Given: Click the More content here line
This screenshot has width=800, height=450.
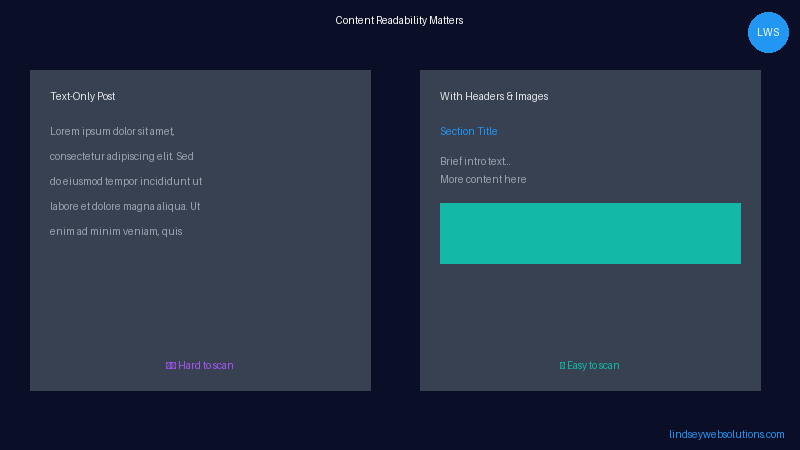Looking at the screenshot, I should [x=483, y=179].
